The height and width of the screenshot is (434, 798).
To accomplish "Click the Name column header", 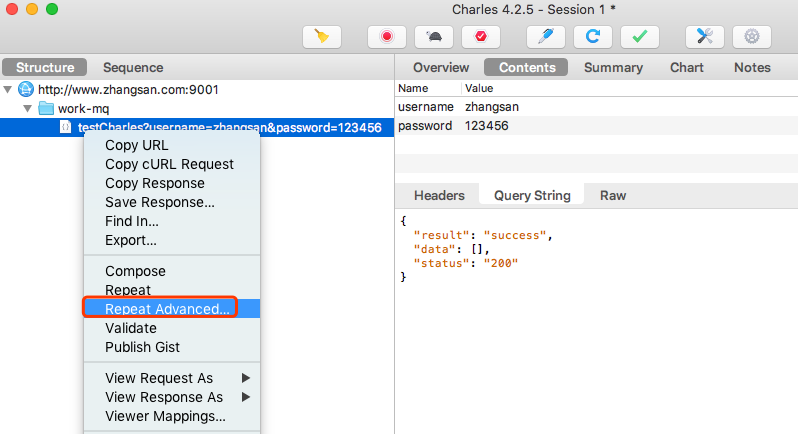I will [428, 88].
